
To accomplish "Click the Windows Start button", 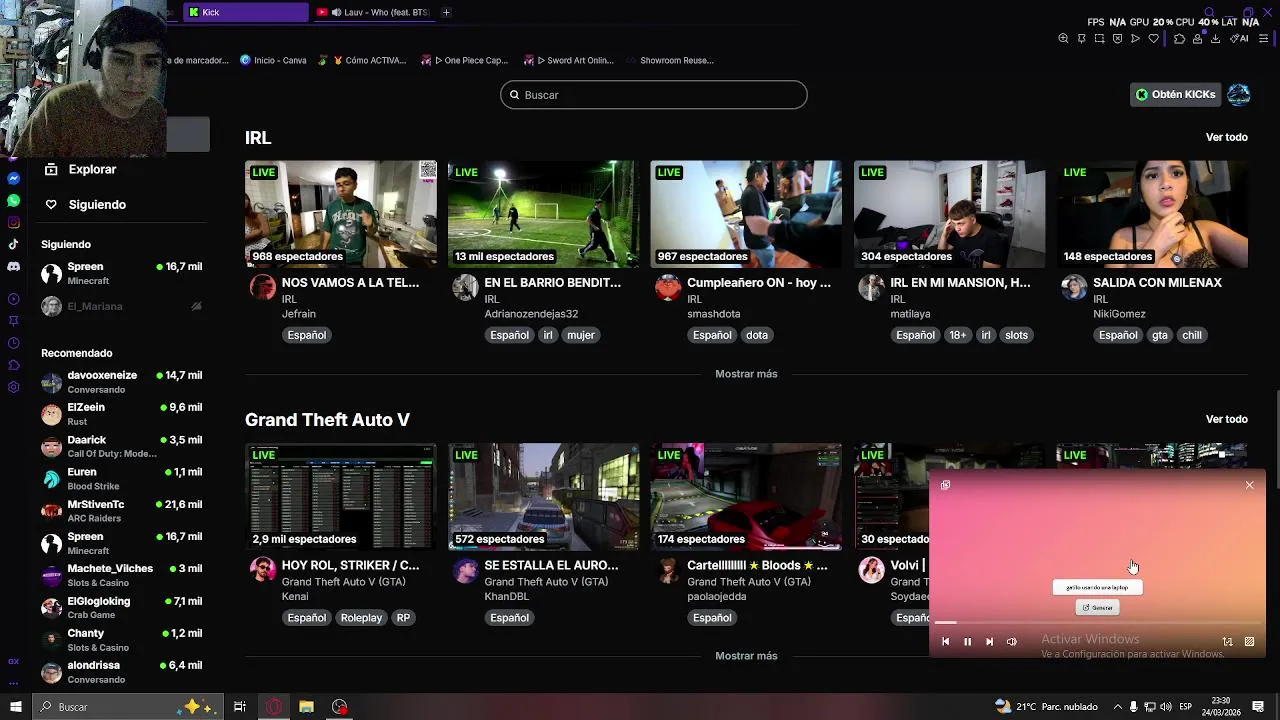I will click(x=16, y=707).
